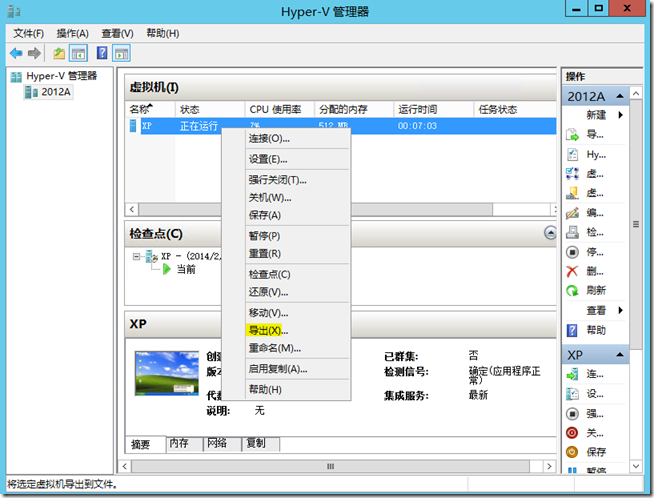
Task: Open the Action (操作) menu
Action: [x=73, y=33]
